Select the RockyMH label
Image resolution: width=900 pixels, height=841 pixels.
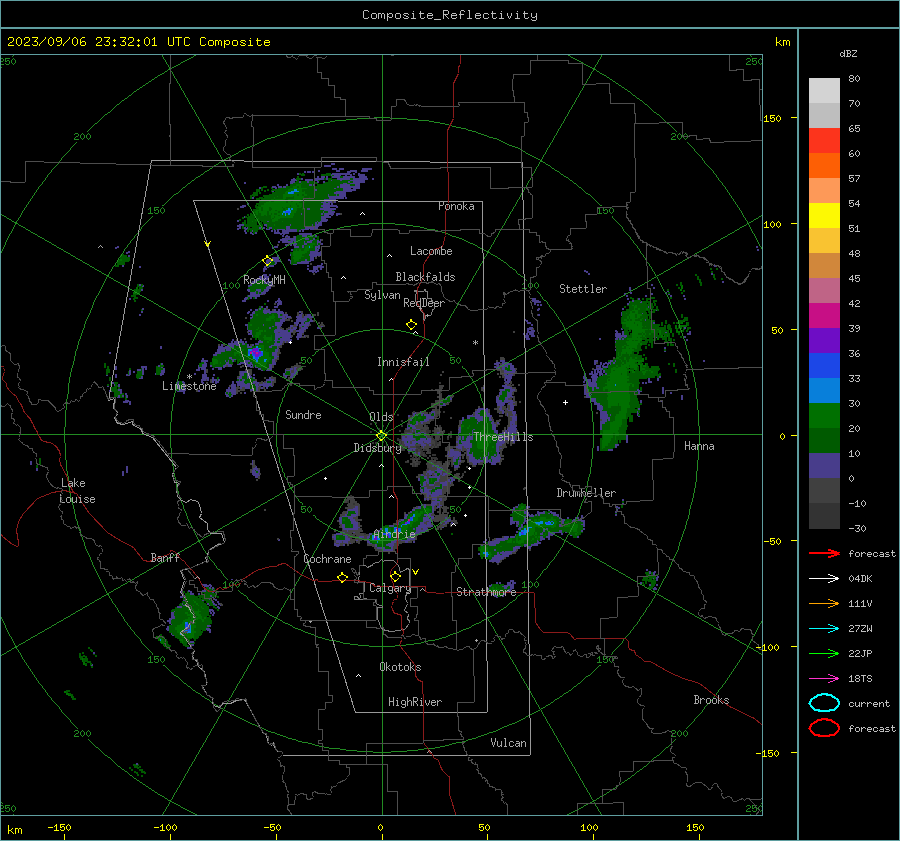tap(264, 280)
